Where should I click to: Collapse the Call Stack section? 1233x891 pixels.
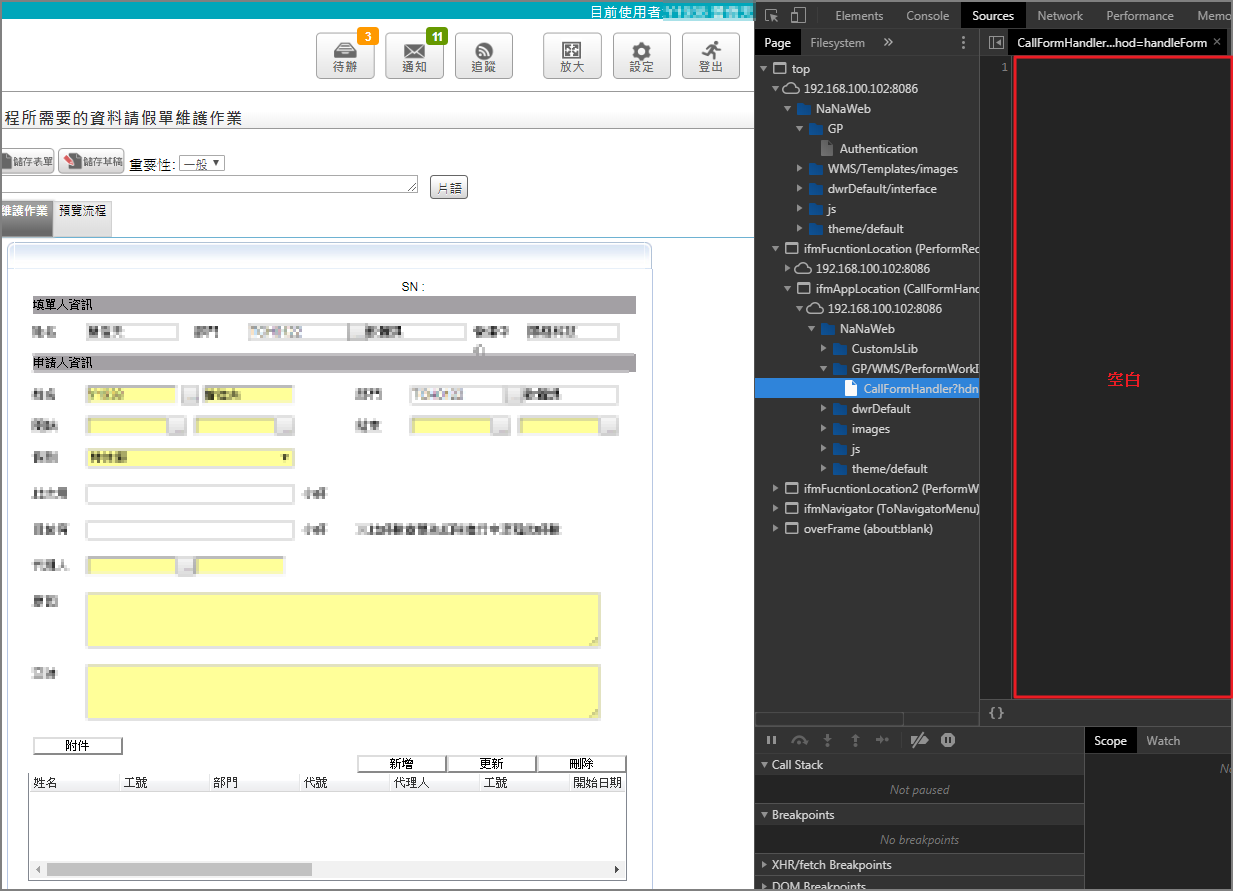(x=797, y=765)
